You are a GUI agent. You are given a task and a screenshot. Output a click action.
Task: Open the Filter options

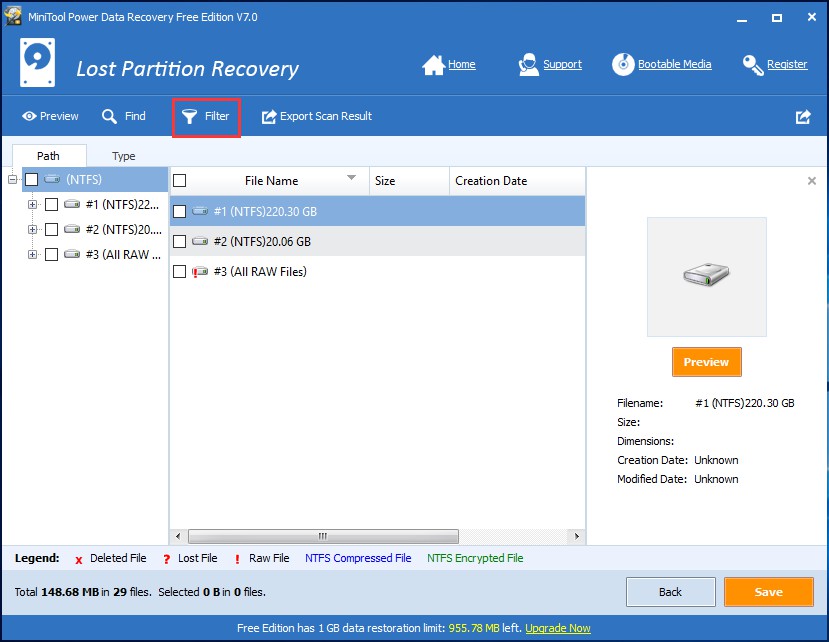click(x=206, y=117)
